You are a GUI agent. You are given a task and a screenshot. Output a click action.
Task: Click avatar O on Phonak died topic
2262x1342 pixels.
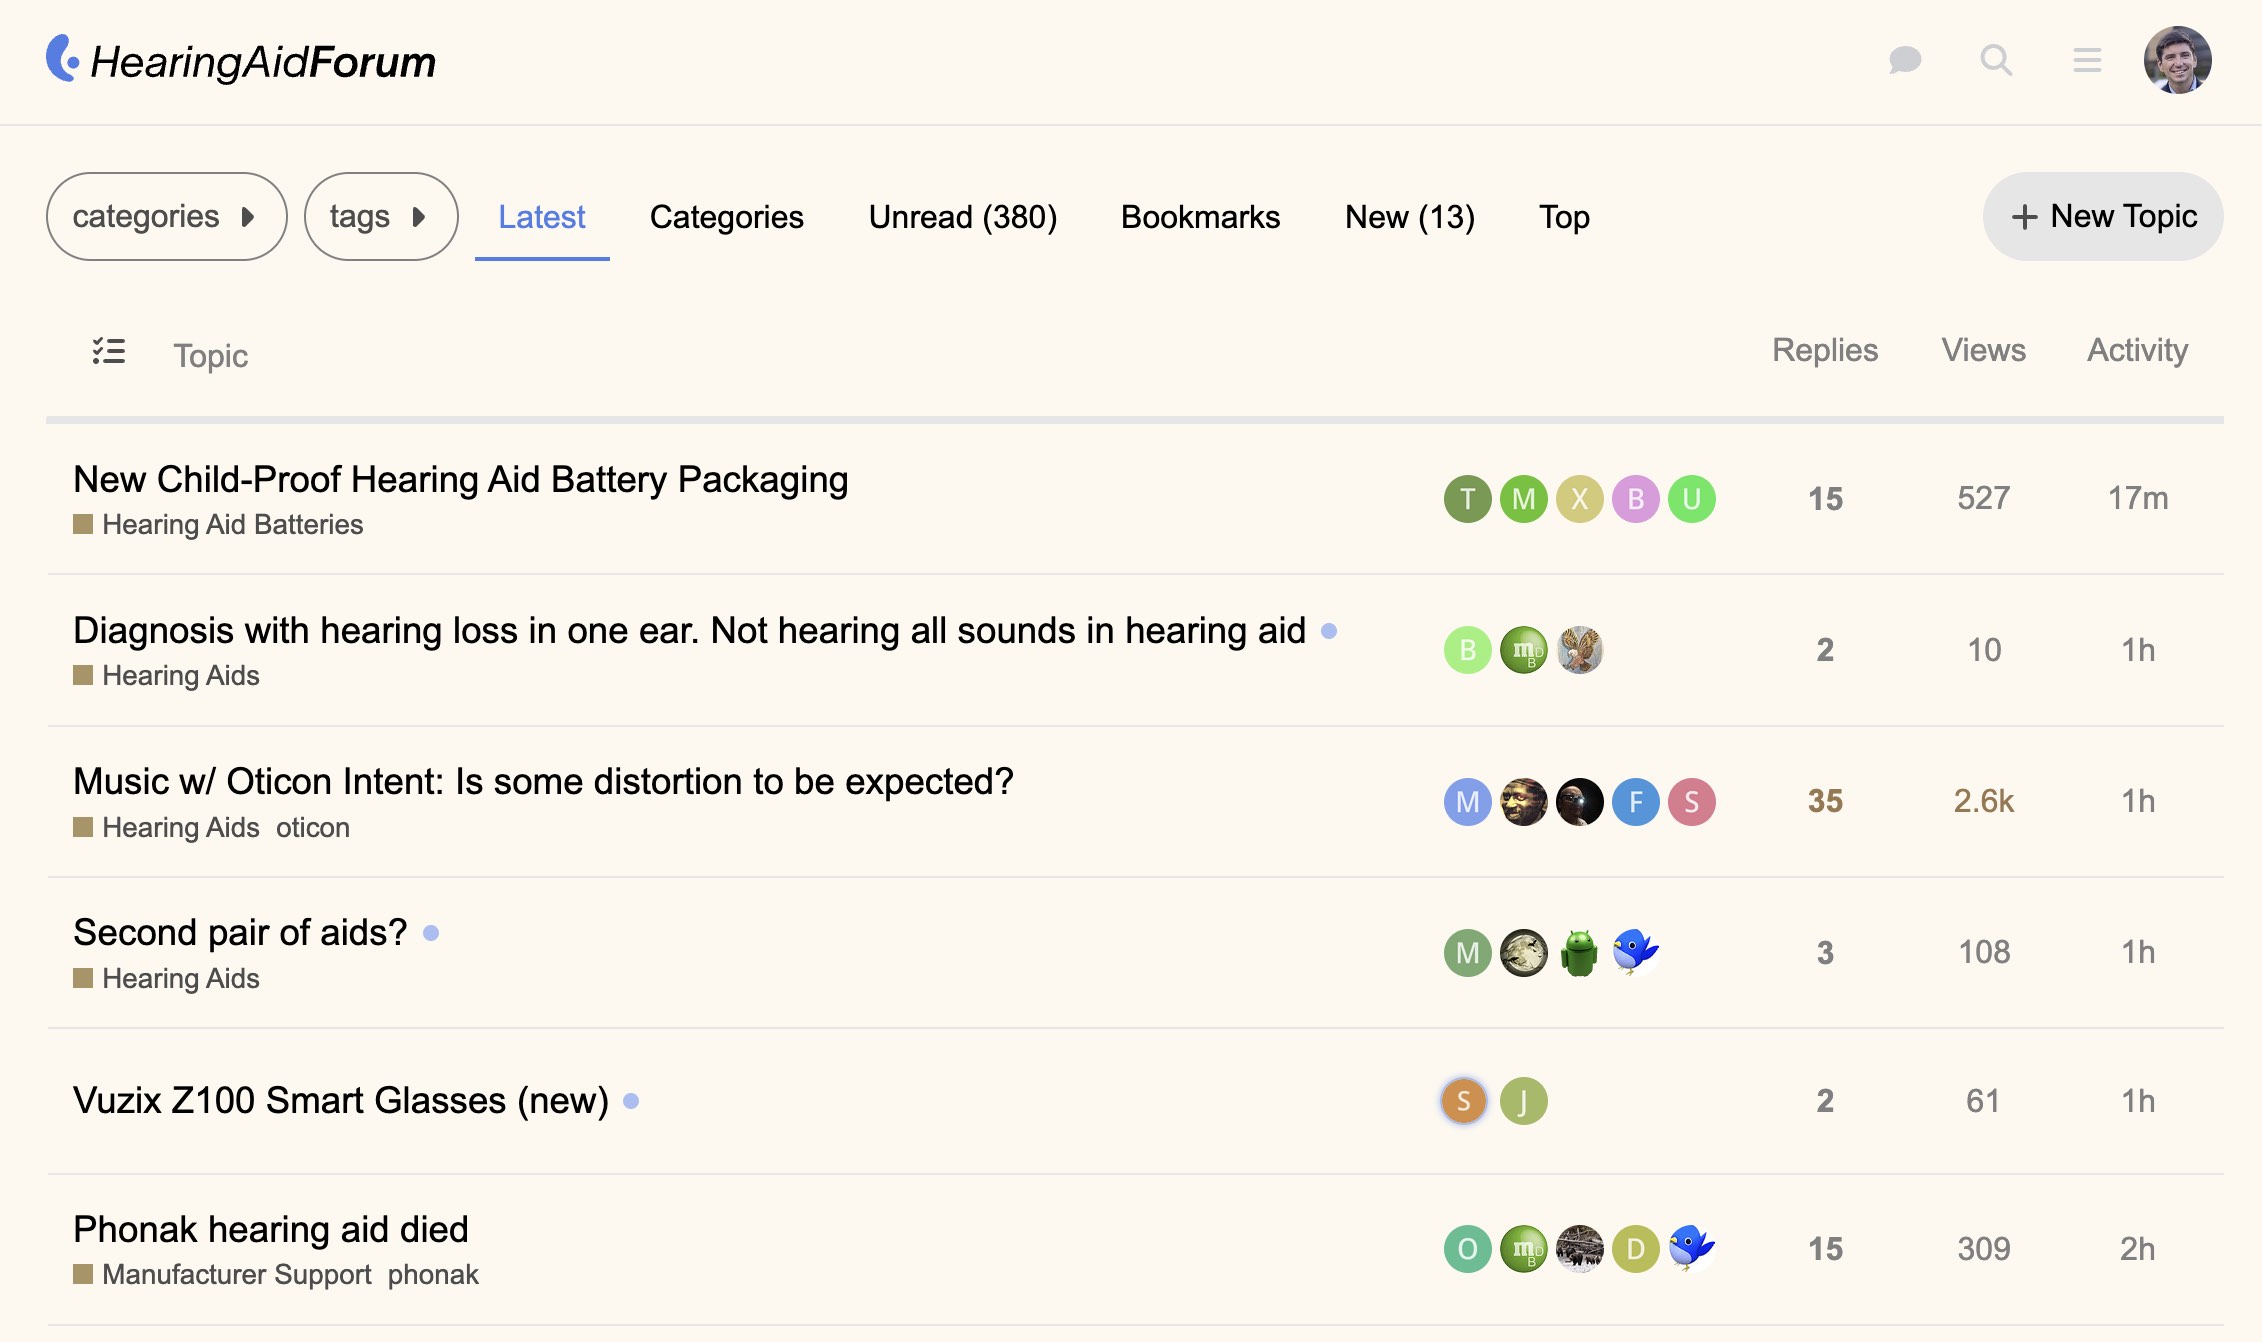[1467, 1249]
